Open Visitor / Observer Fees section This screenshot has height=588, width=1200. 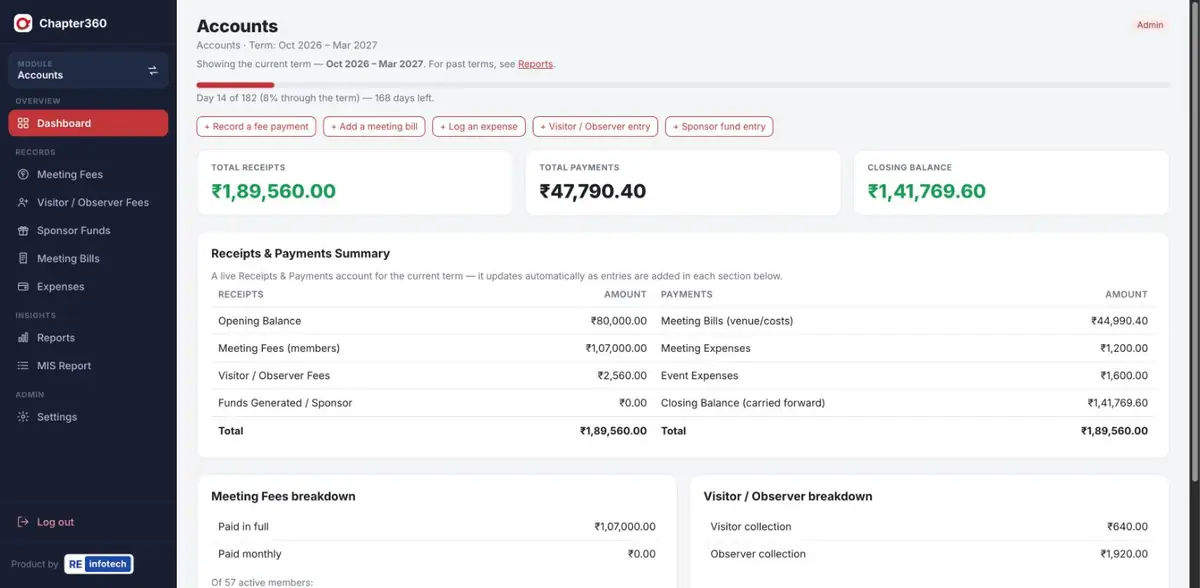(88, 202)
